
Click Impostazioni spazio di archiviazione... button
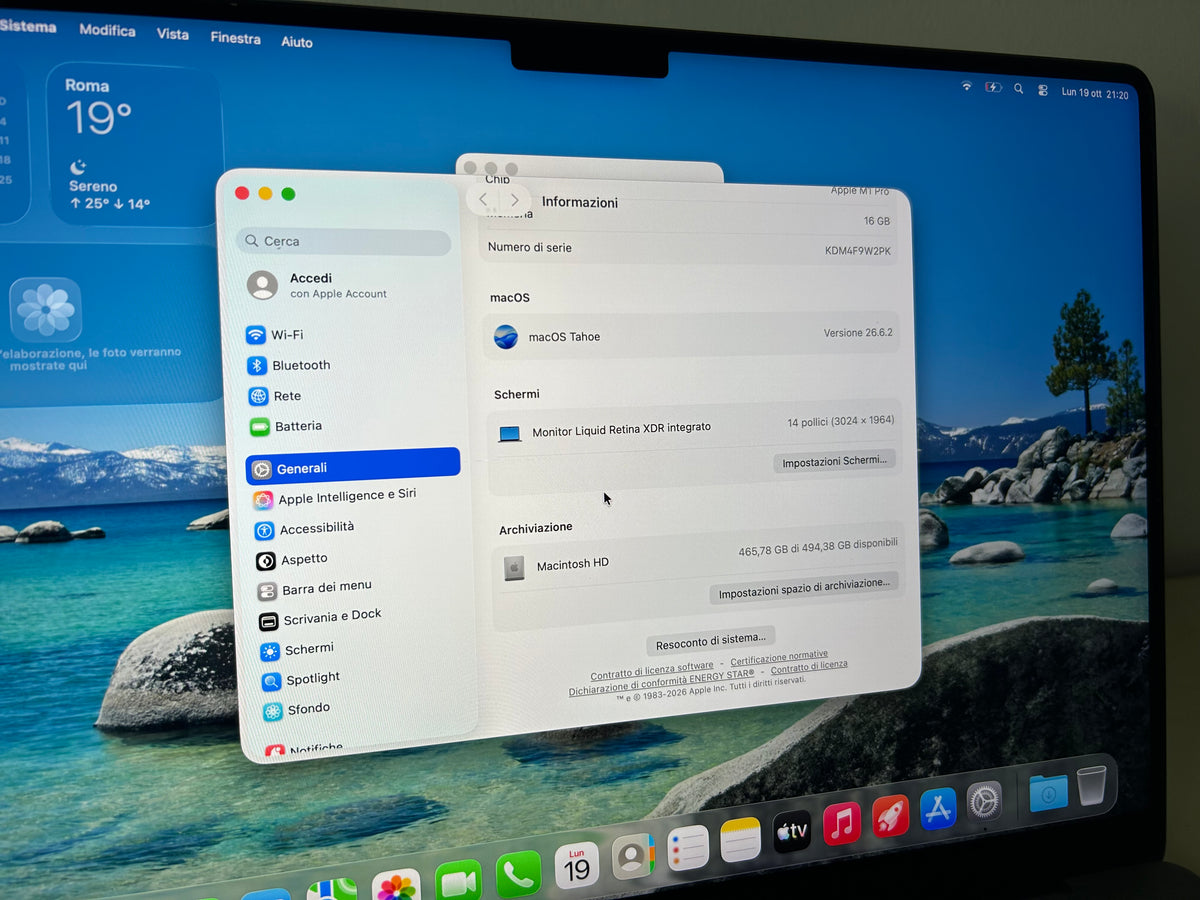pos(804,588)
